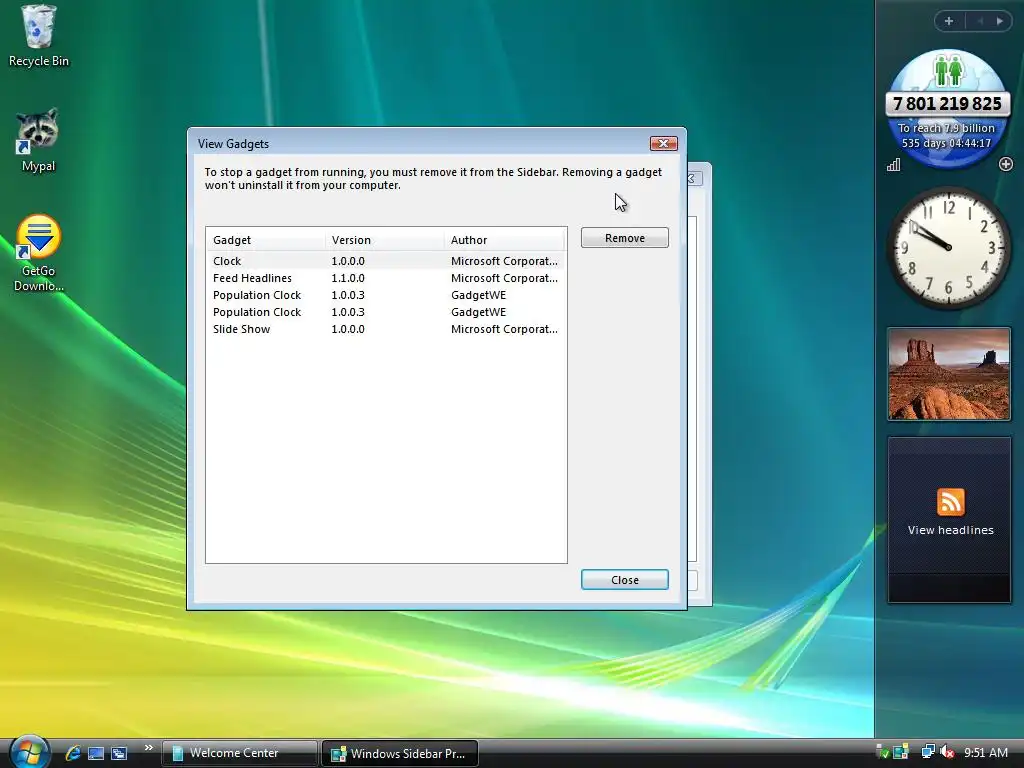Screen dimensions: 1024x768
Task: Click the Population Clock gadget counter
Action: tap(948, 103)
